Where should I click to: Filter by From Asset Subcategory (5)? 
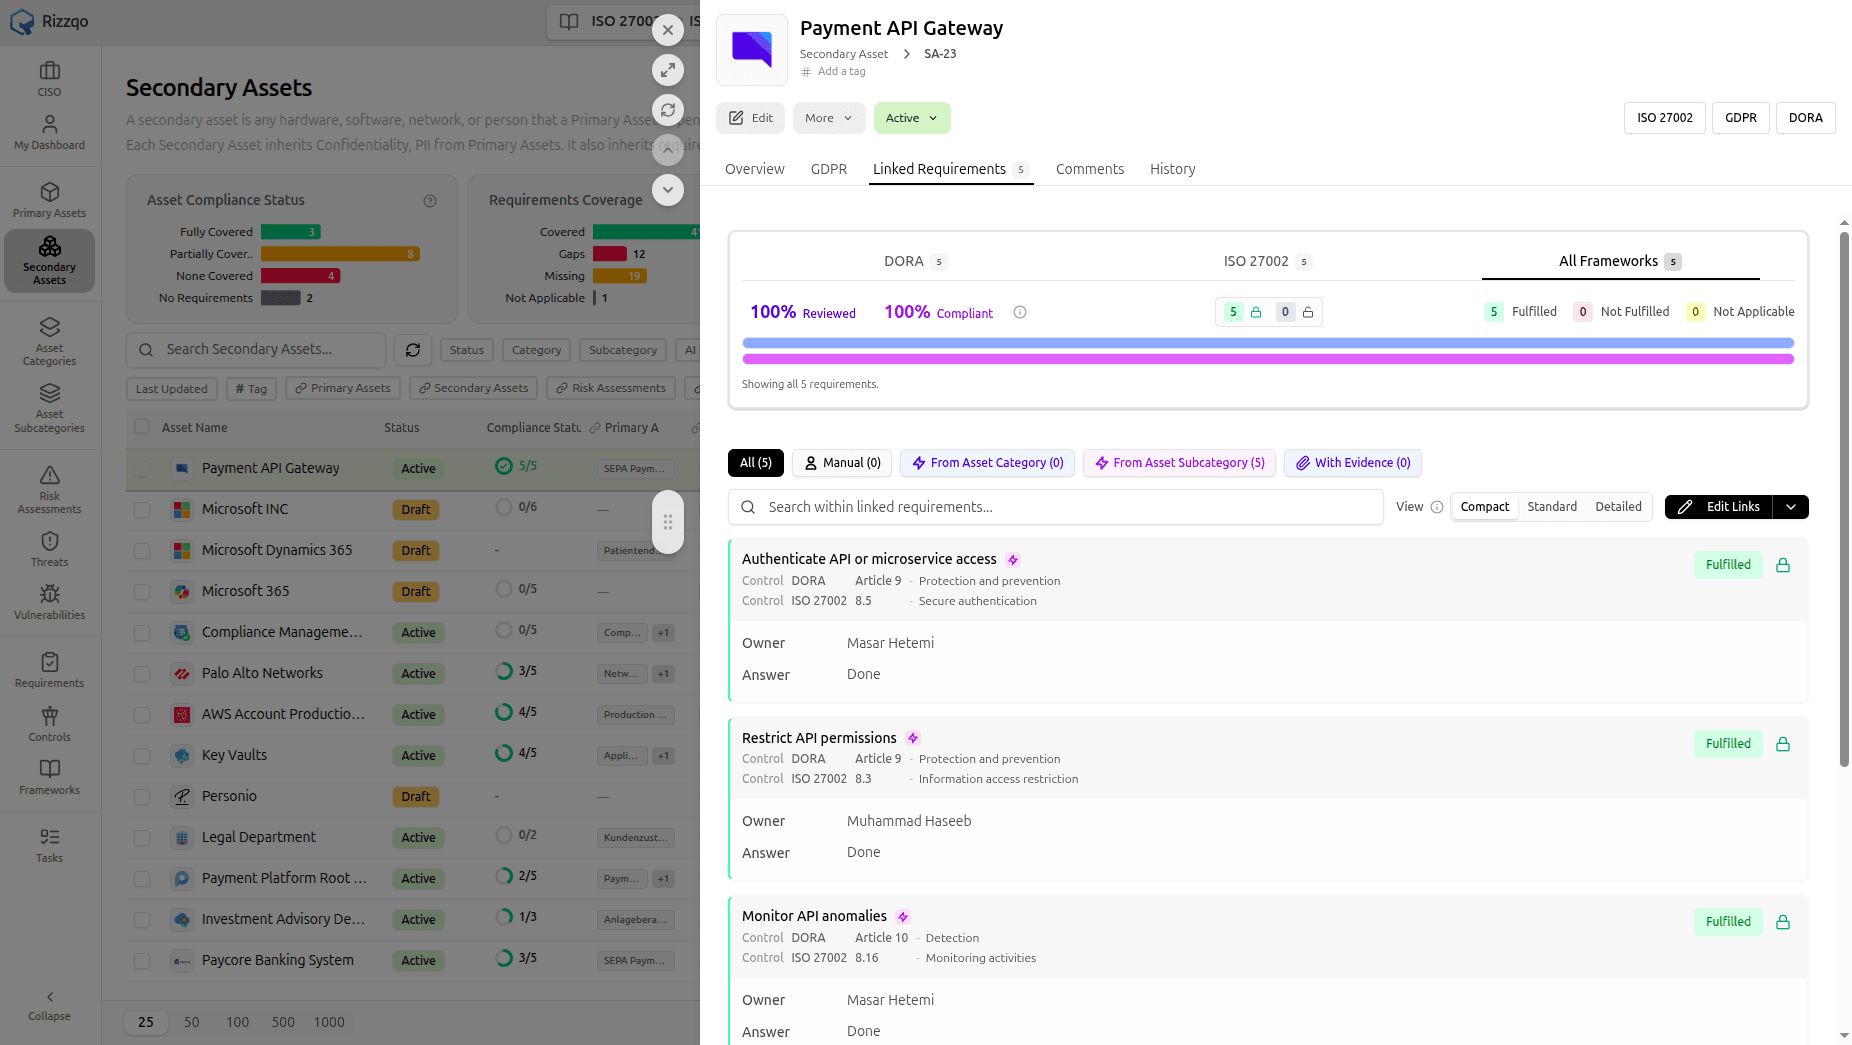click(1179, 463)
